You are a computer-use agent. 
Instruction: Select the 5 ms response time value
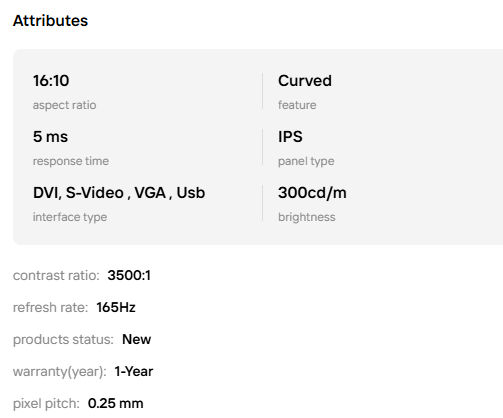[x=50, y=137]
